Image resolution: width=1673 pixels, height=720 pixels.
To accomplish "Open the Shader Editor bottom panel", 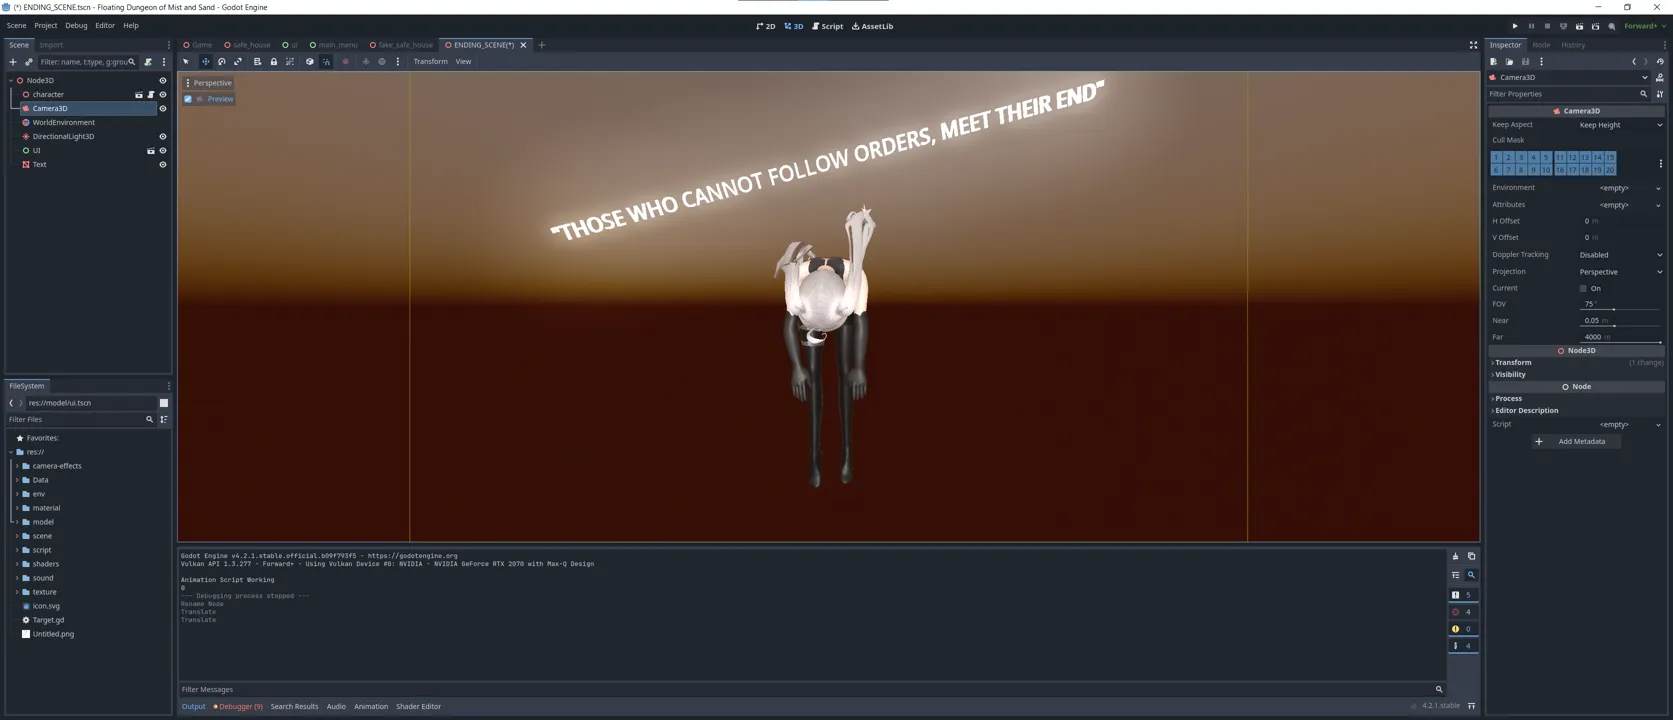I will [x=418, y=706].
